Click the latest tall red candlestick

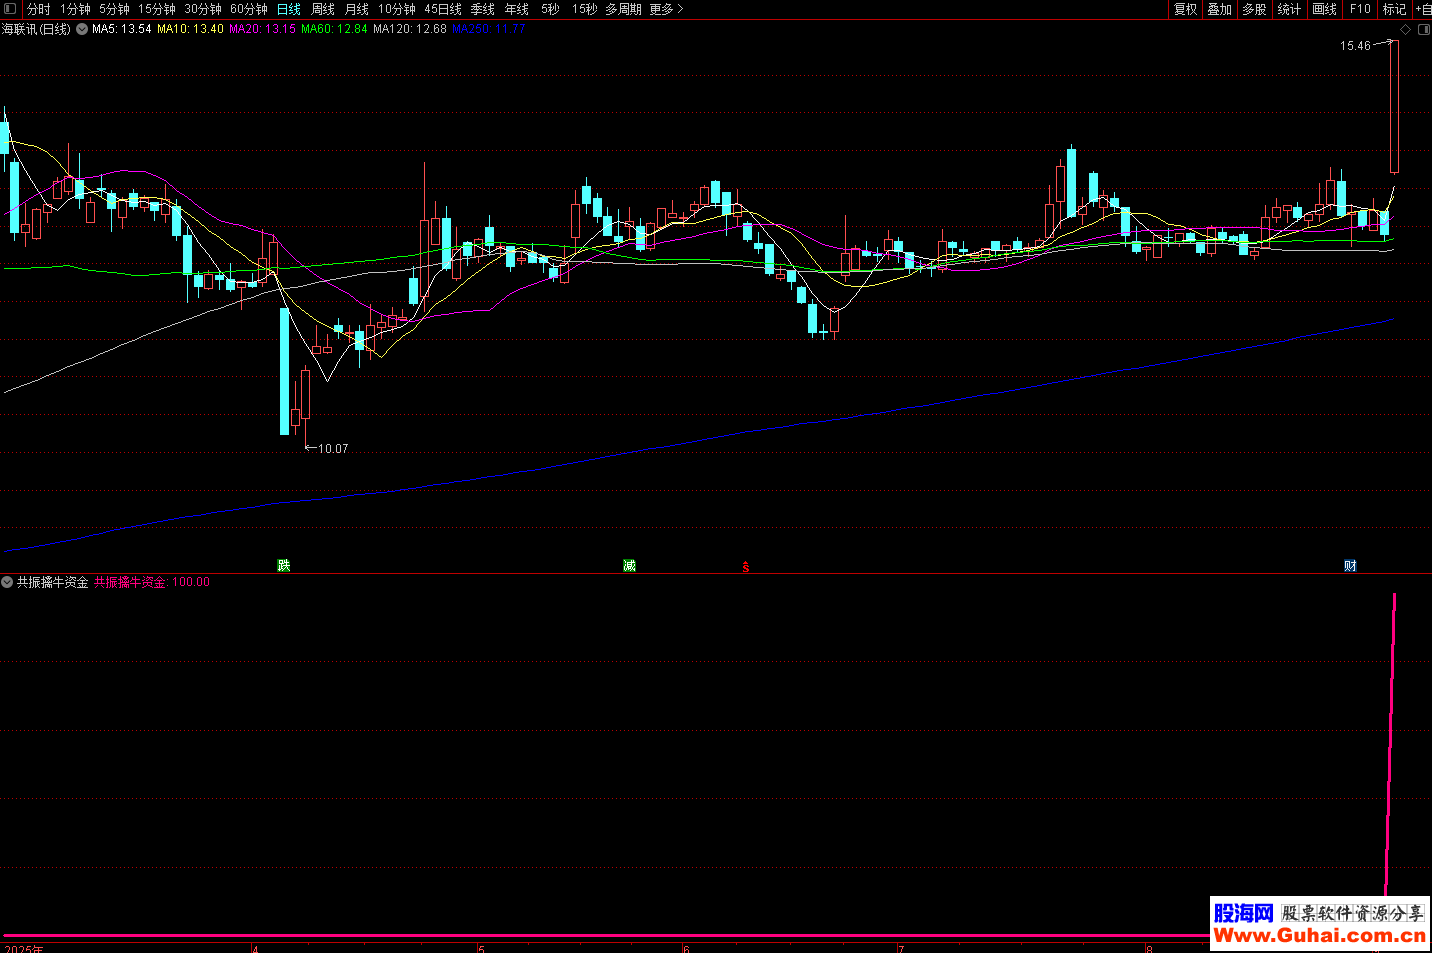coord(1394,106)
